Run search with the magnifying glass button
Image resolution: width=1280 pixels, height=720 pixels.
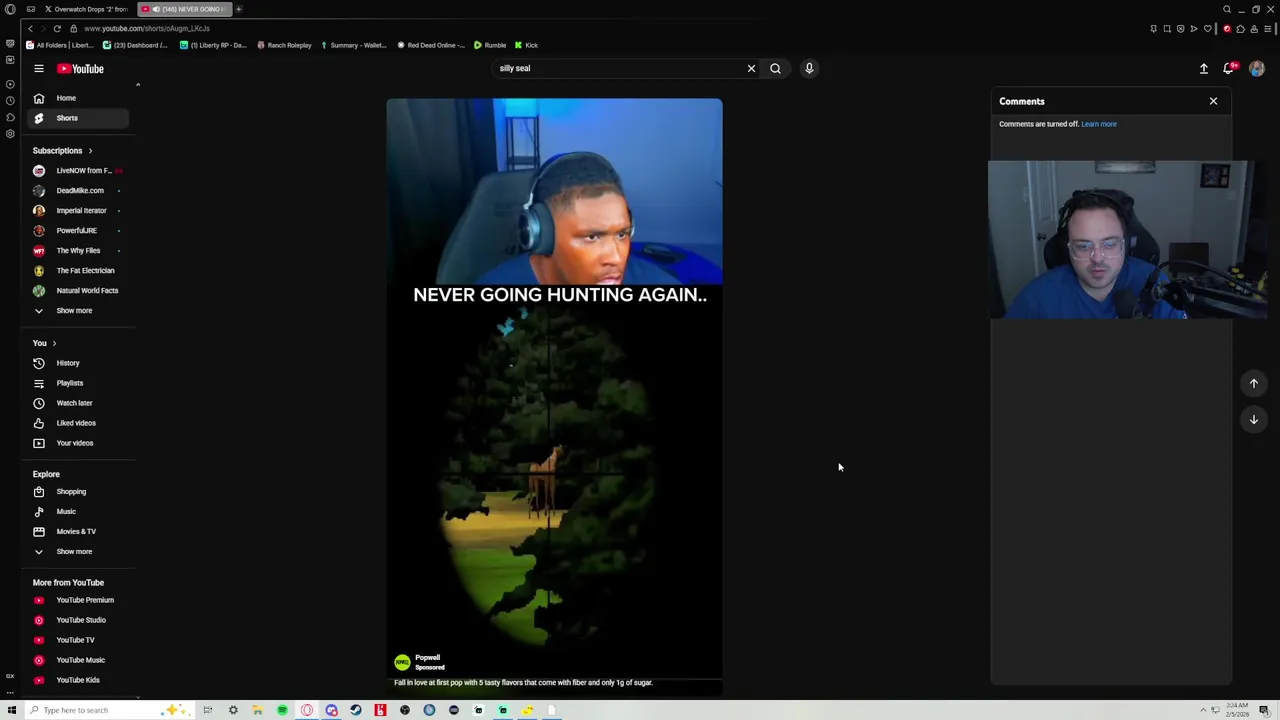[775, 69]
